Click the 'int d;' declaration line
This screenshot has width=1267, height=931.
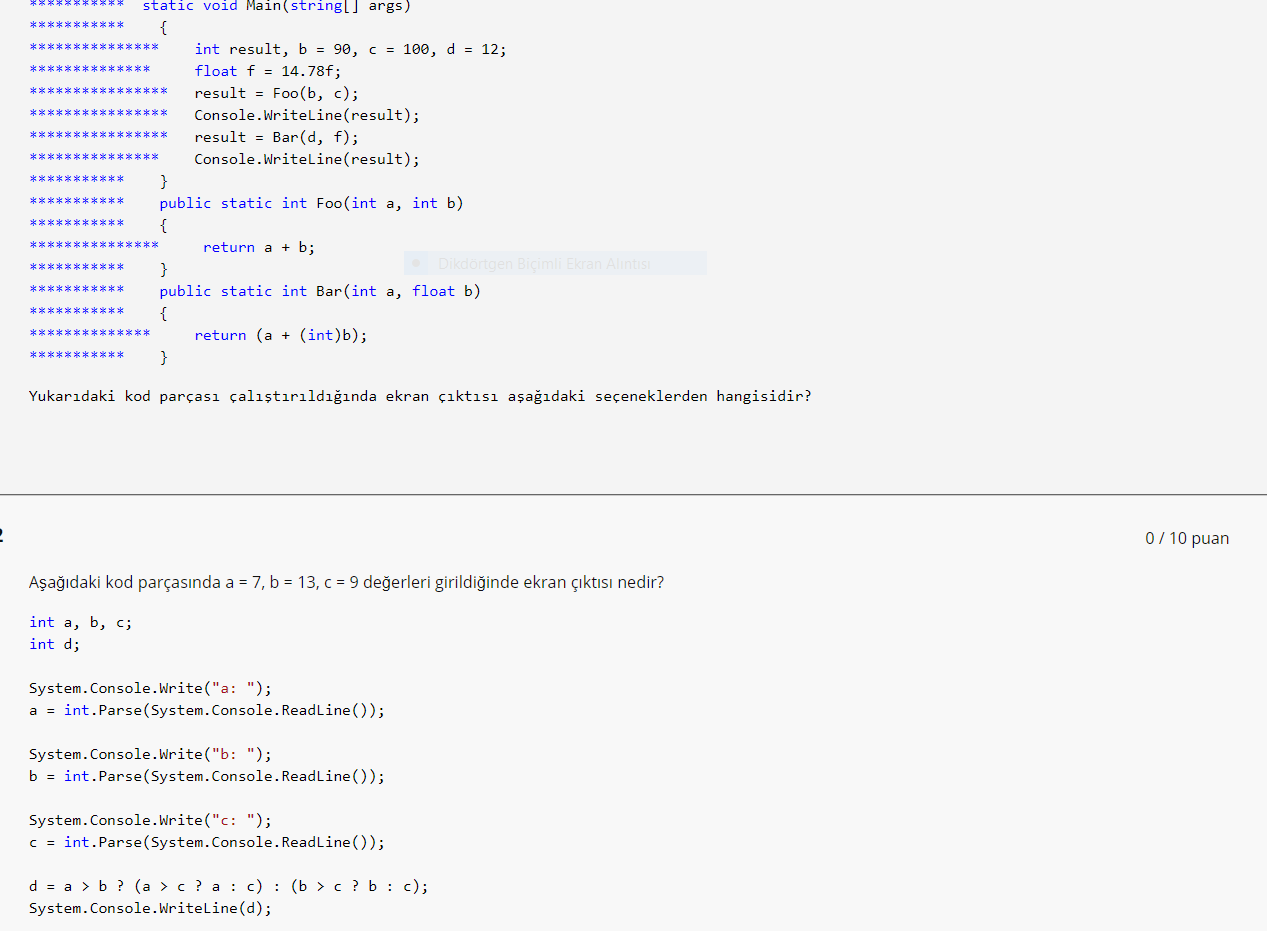point(55,644)
